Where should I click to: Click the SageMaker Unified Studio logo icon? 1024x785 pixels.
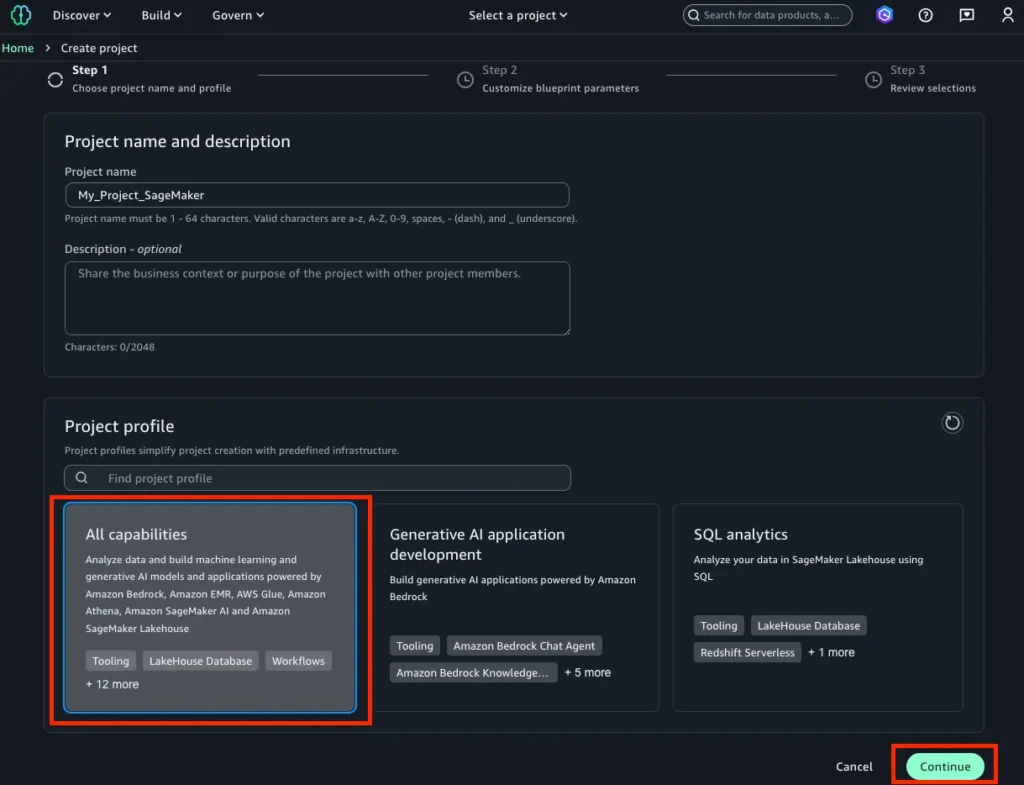pos(21,15)
